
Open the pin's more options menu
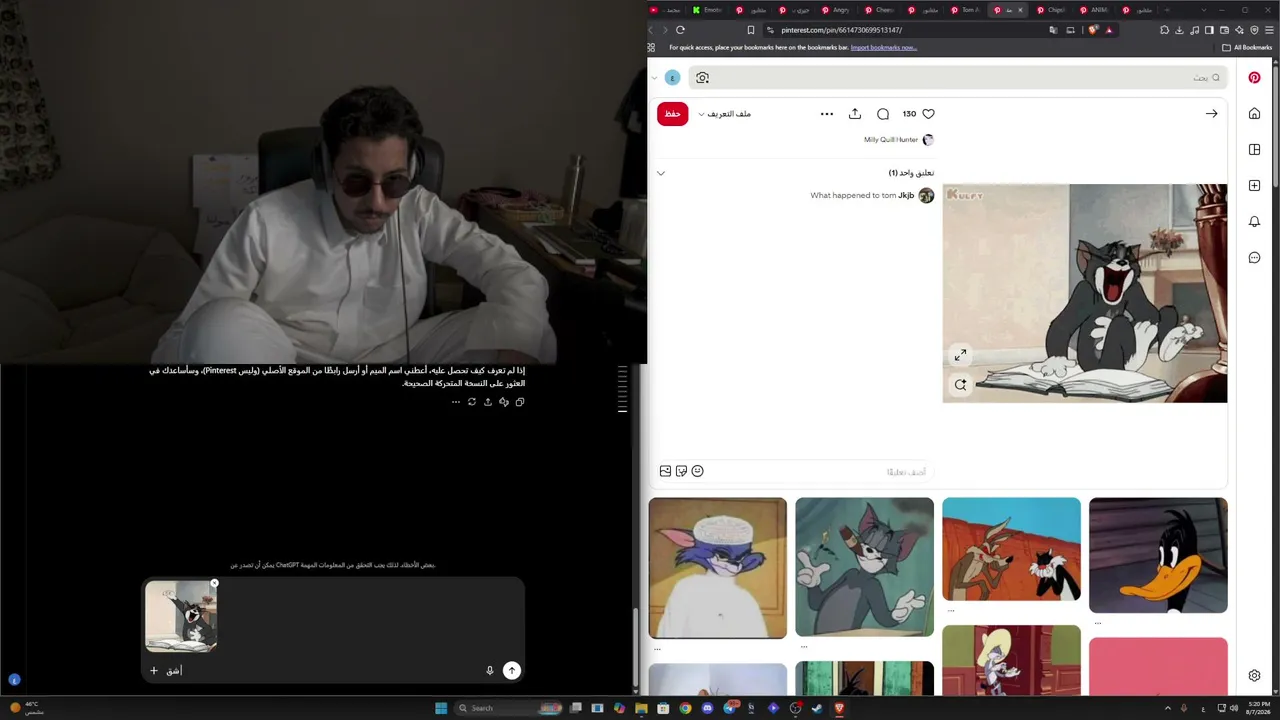(x=827, y=114)
